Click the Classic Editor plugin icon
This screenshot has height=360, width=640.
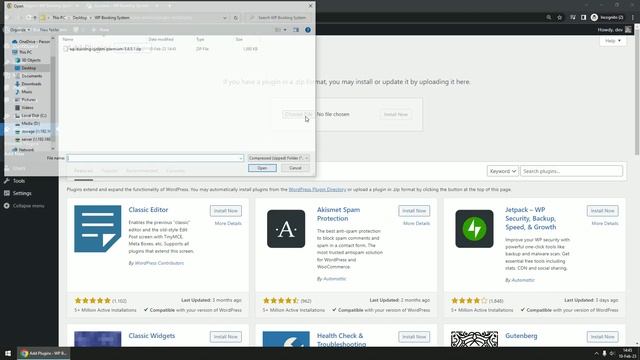(98, 229)
